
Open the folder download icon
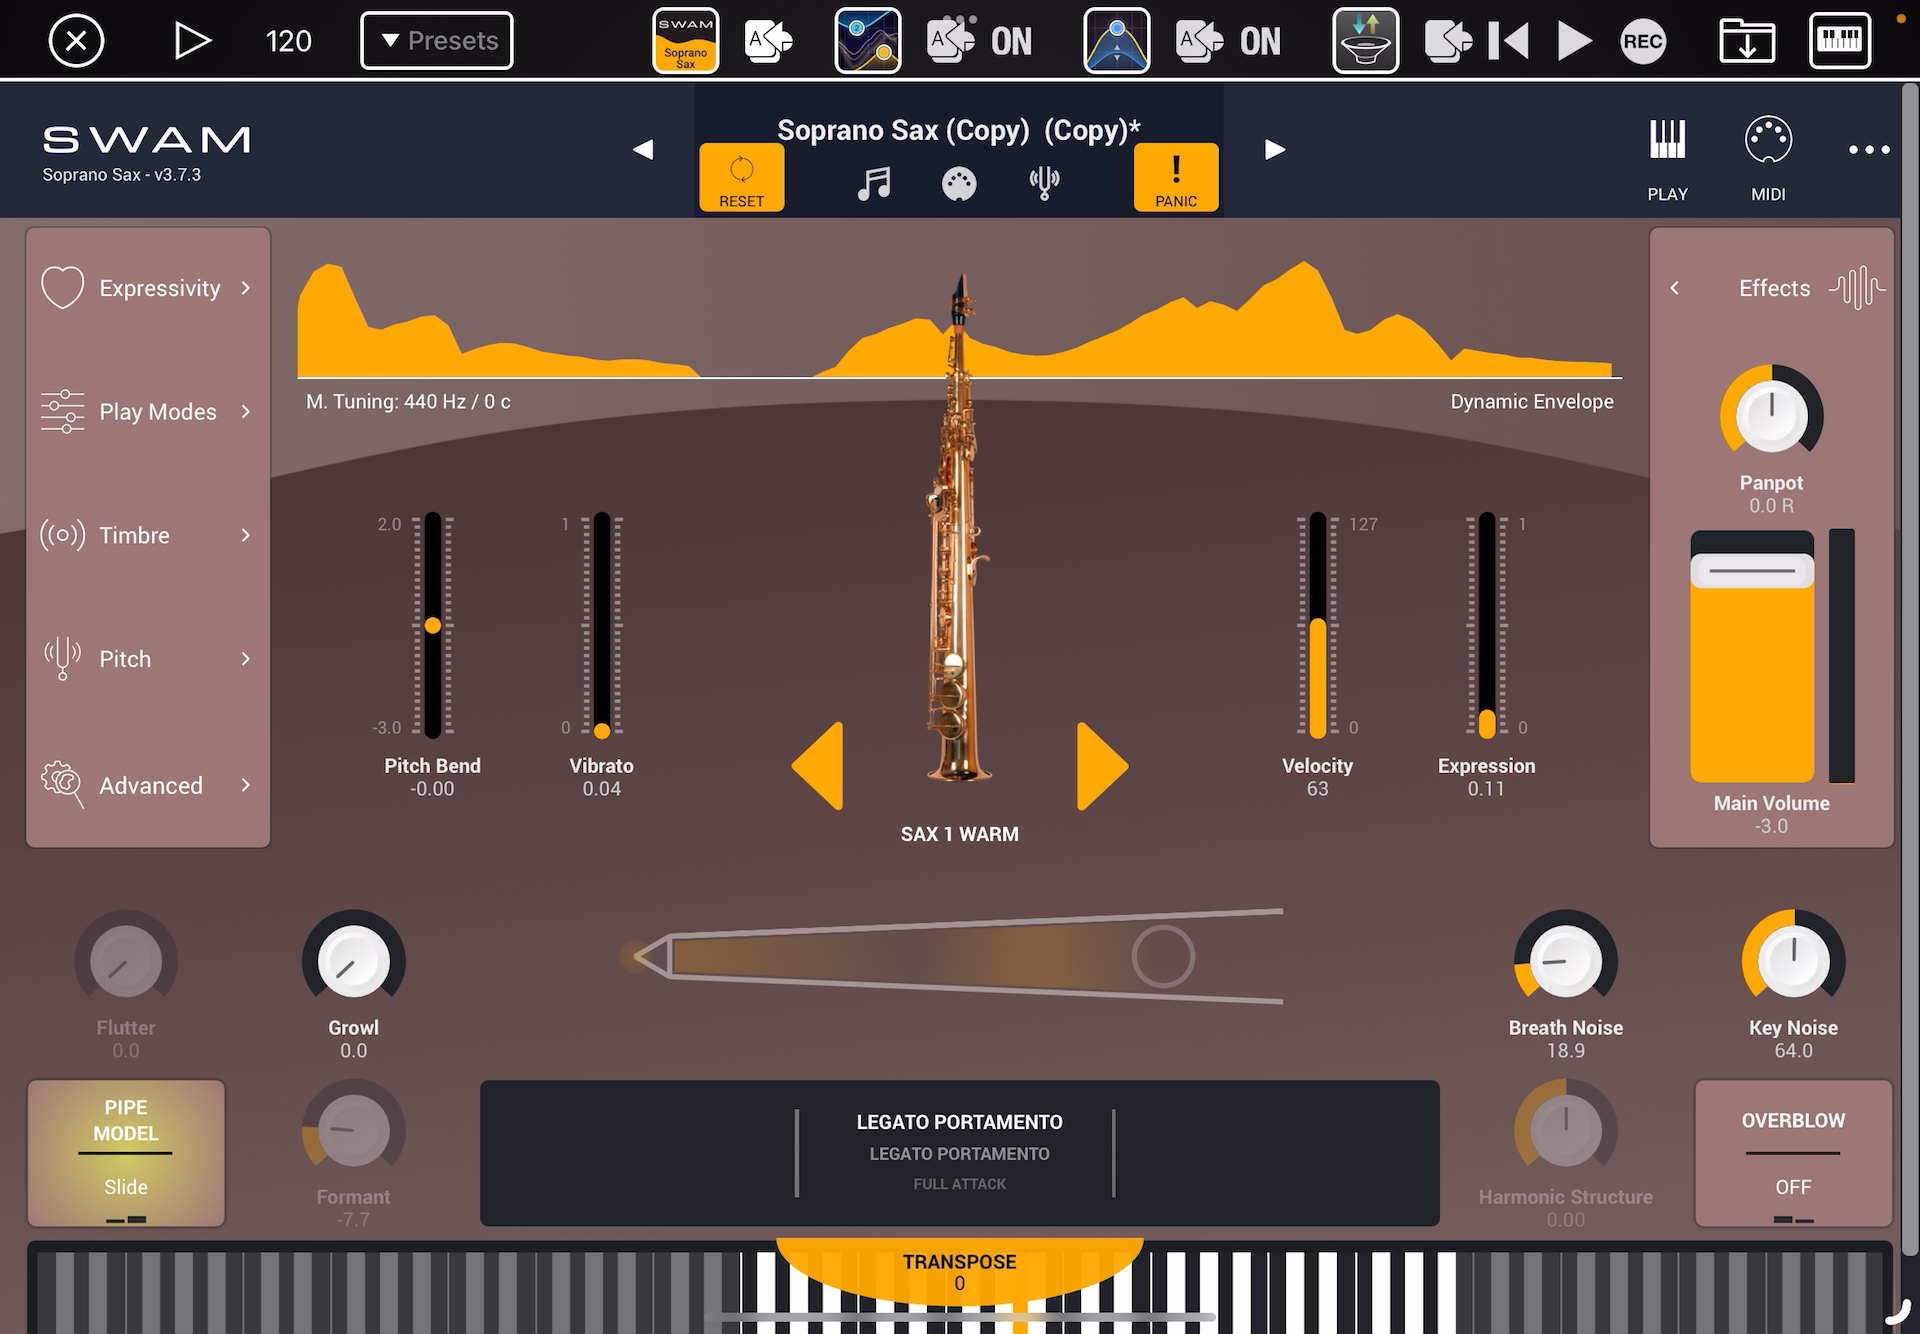[x=1747, y=41]
